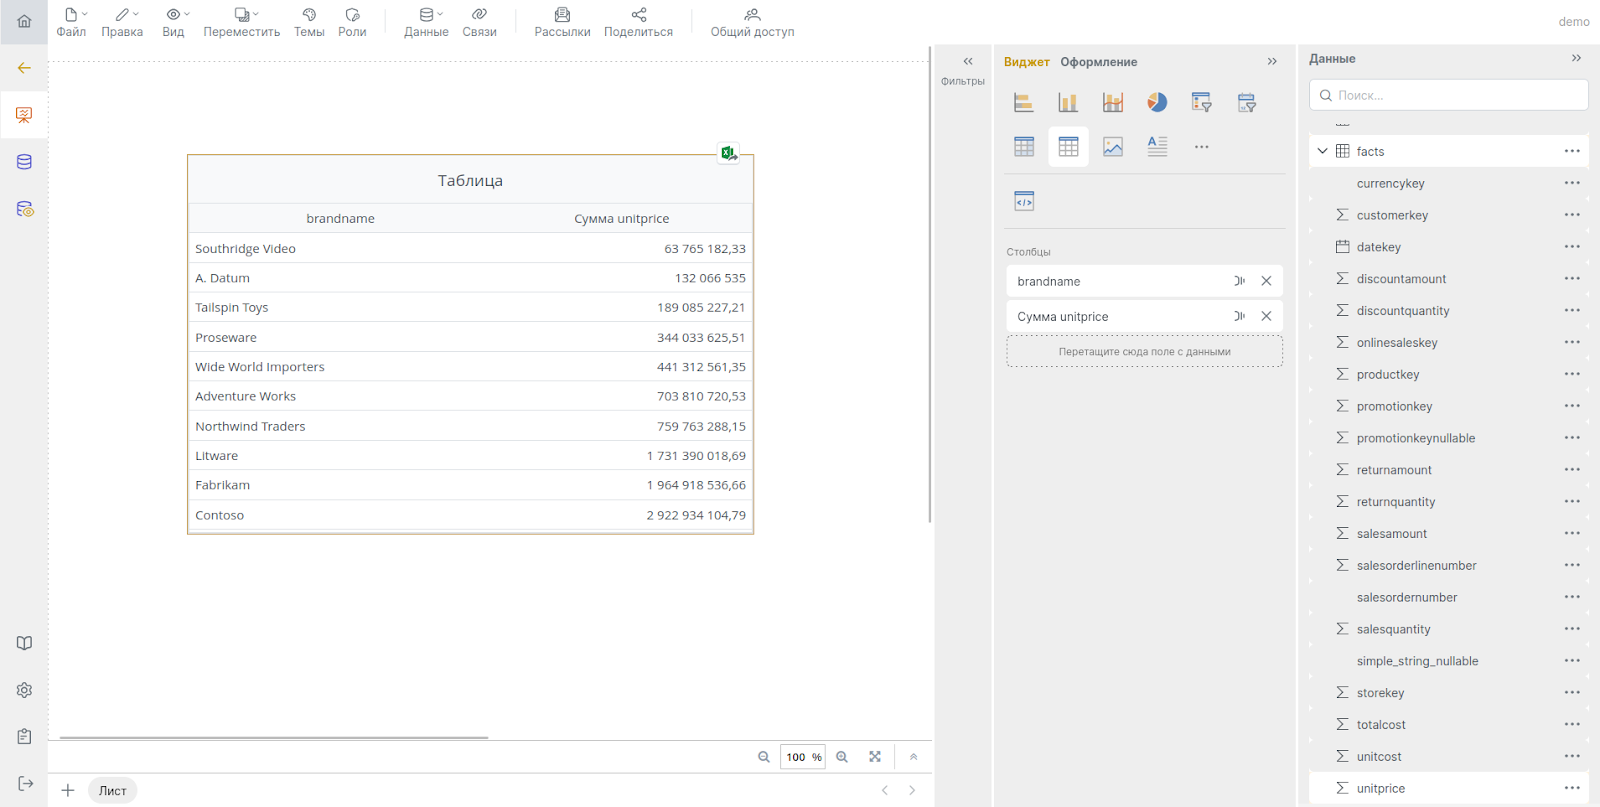Viewport: 1600px width, 807px height.
Task: Expand the Фильтры panel
Action: tap(968, 62)
